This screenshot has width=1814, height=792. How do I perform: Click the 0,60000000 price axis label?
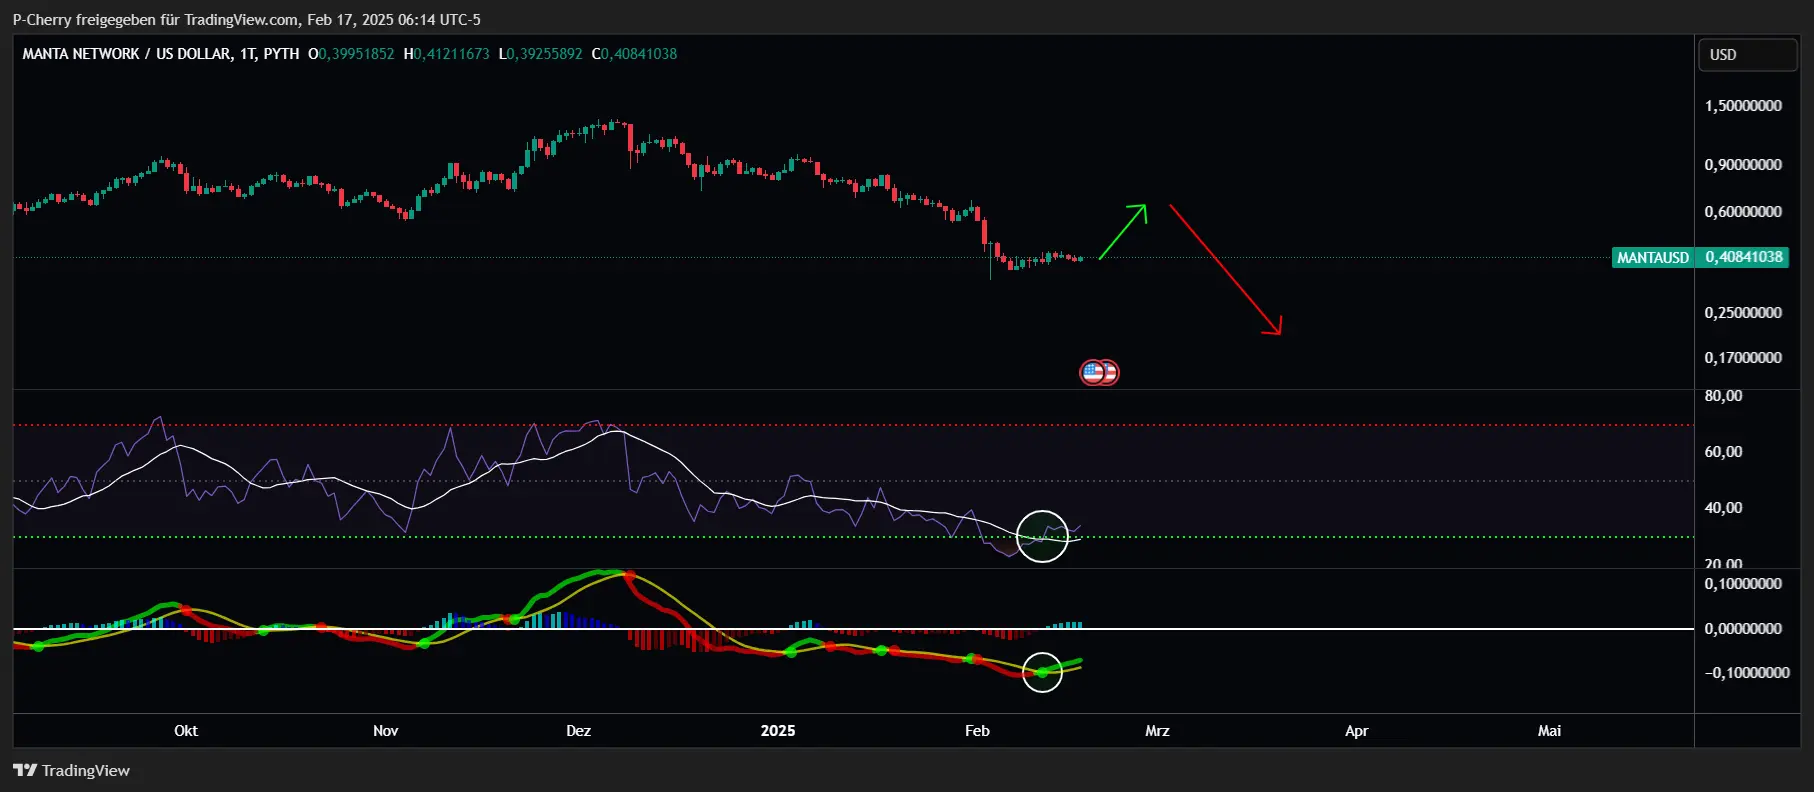[1743, 212]
